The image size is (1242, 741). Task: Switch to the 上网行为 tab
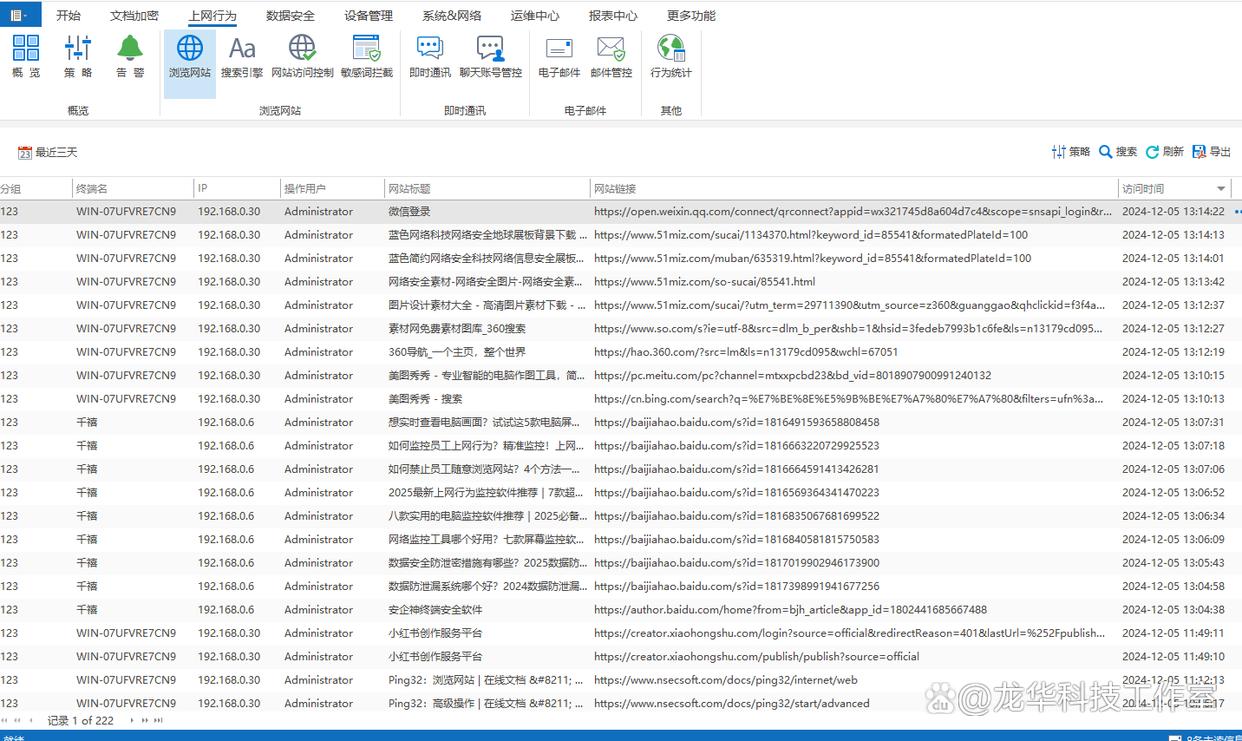coord(212,16)
